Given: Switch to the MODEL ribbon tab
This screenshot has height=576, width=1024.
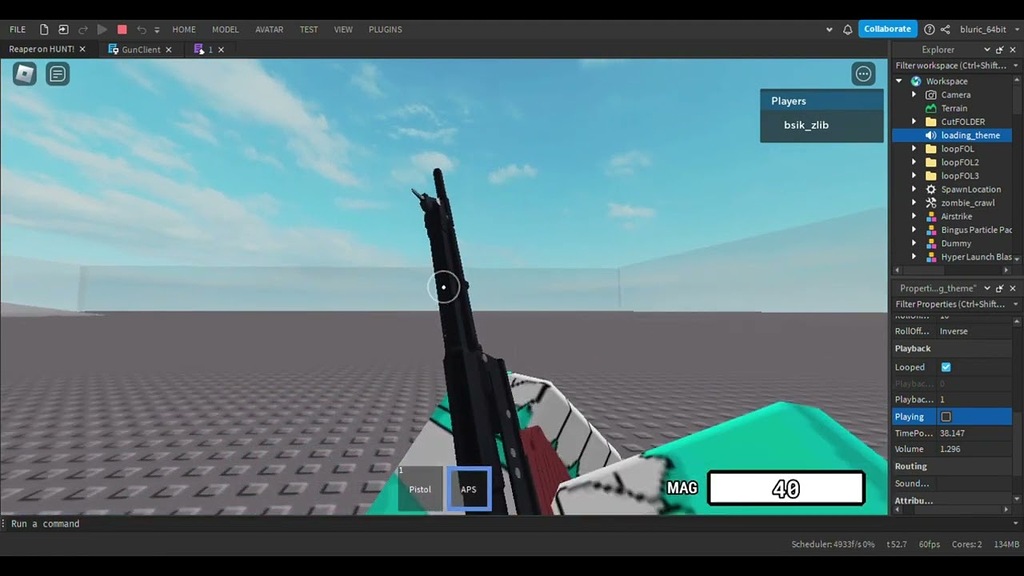Looking at the screenshot, I should [x=225, y=29].
